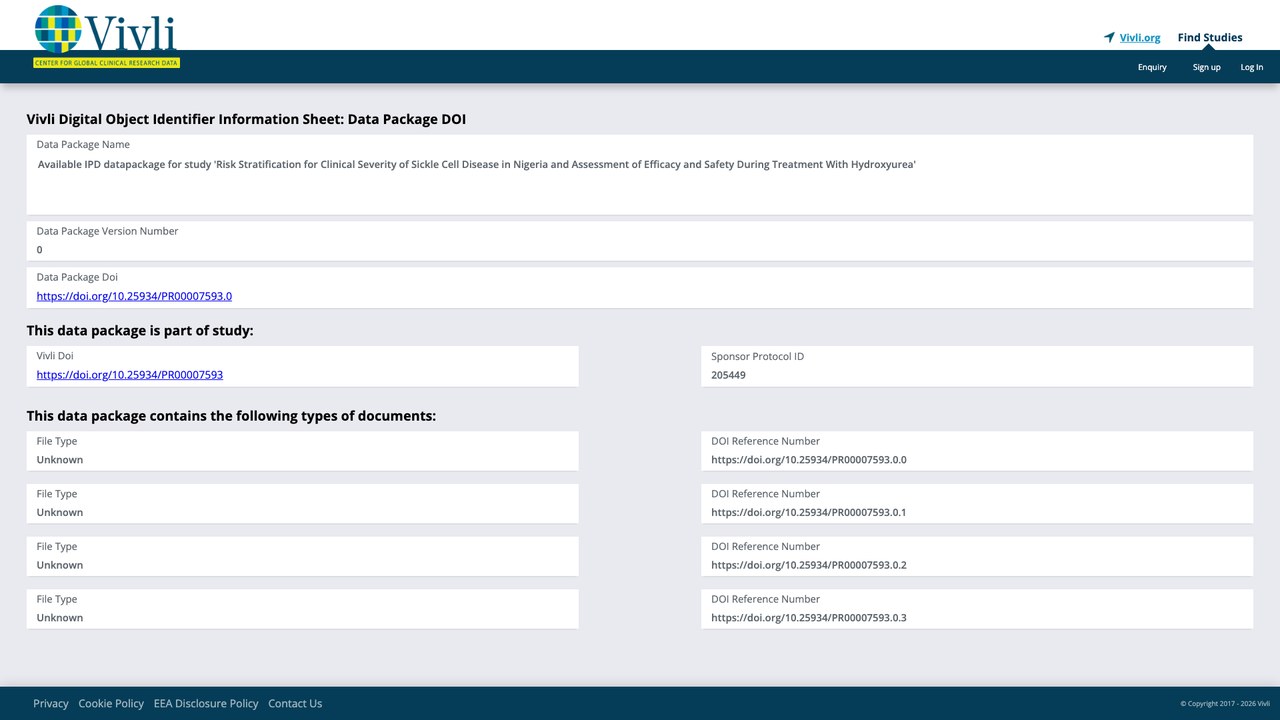Click the 'following types of documents' heading
This screenshot has width=1280, height=720.
pyautogui.click(x=231, y=416)
